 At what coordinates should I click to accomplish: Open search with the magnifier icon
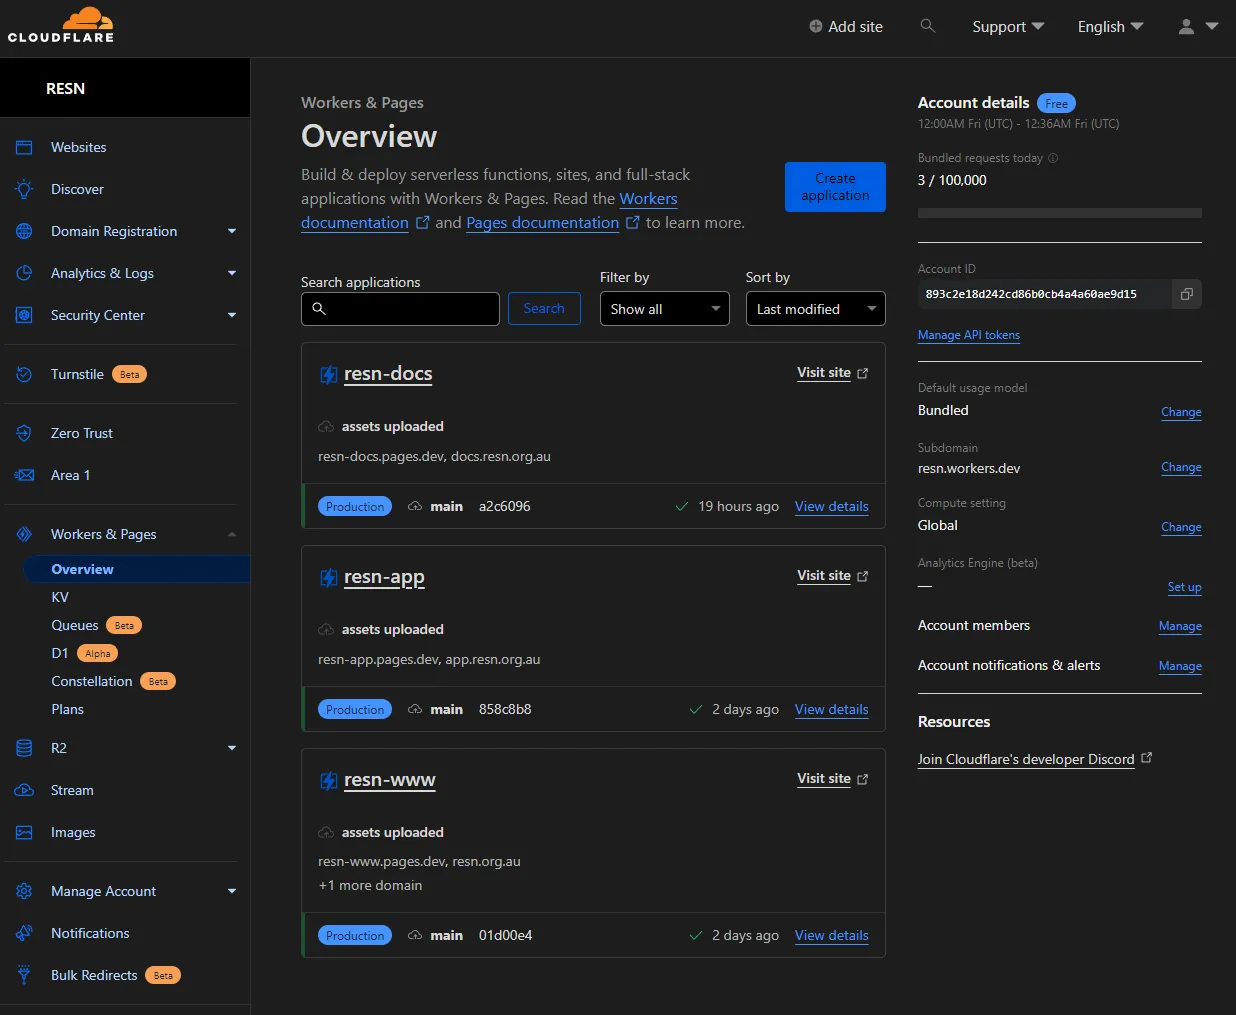pos(928,26)
